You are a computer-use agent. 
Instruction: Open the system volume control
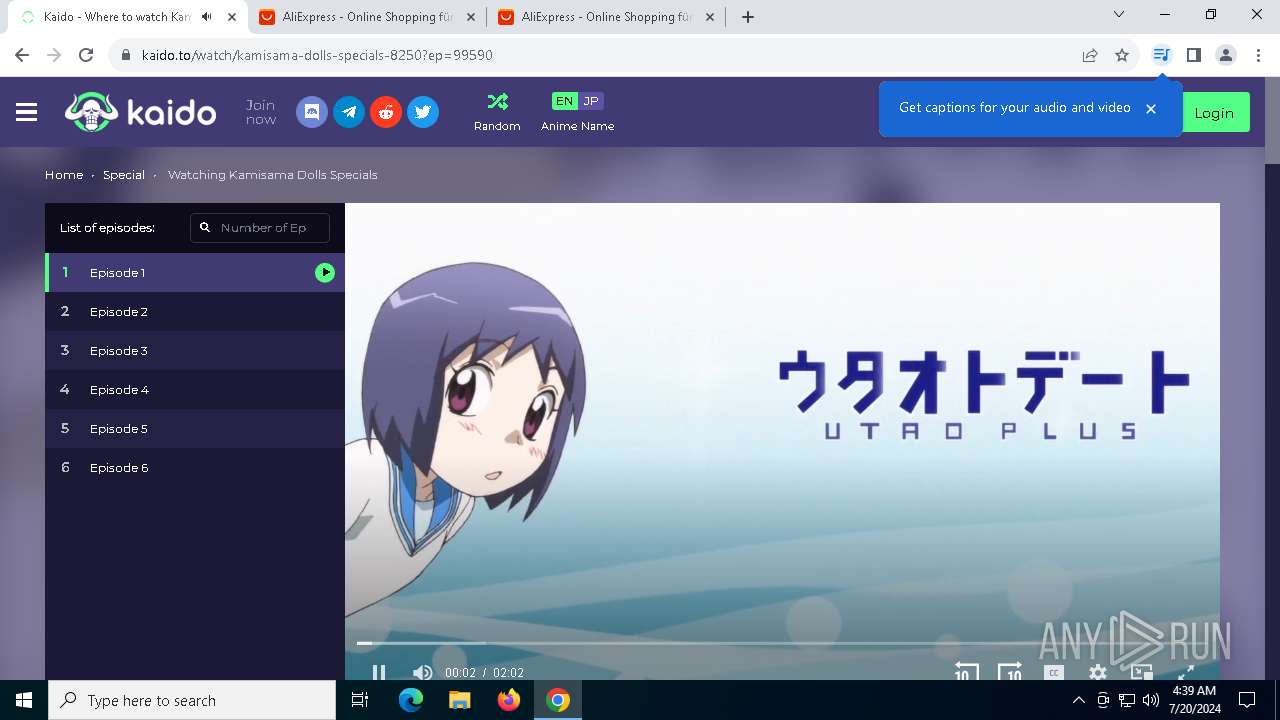(1151, 700)
